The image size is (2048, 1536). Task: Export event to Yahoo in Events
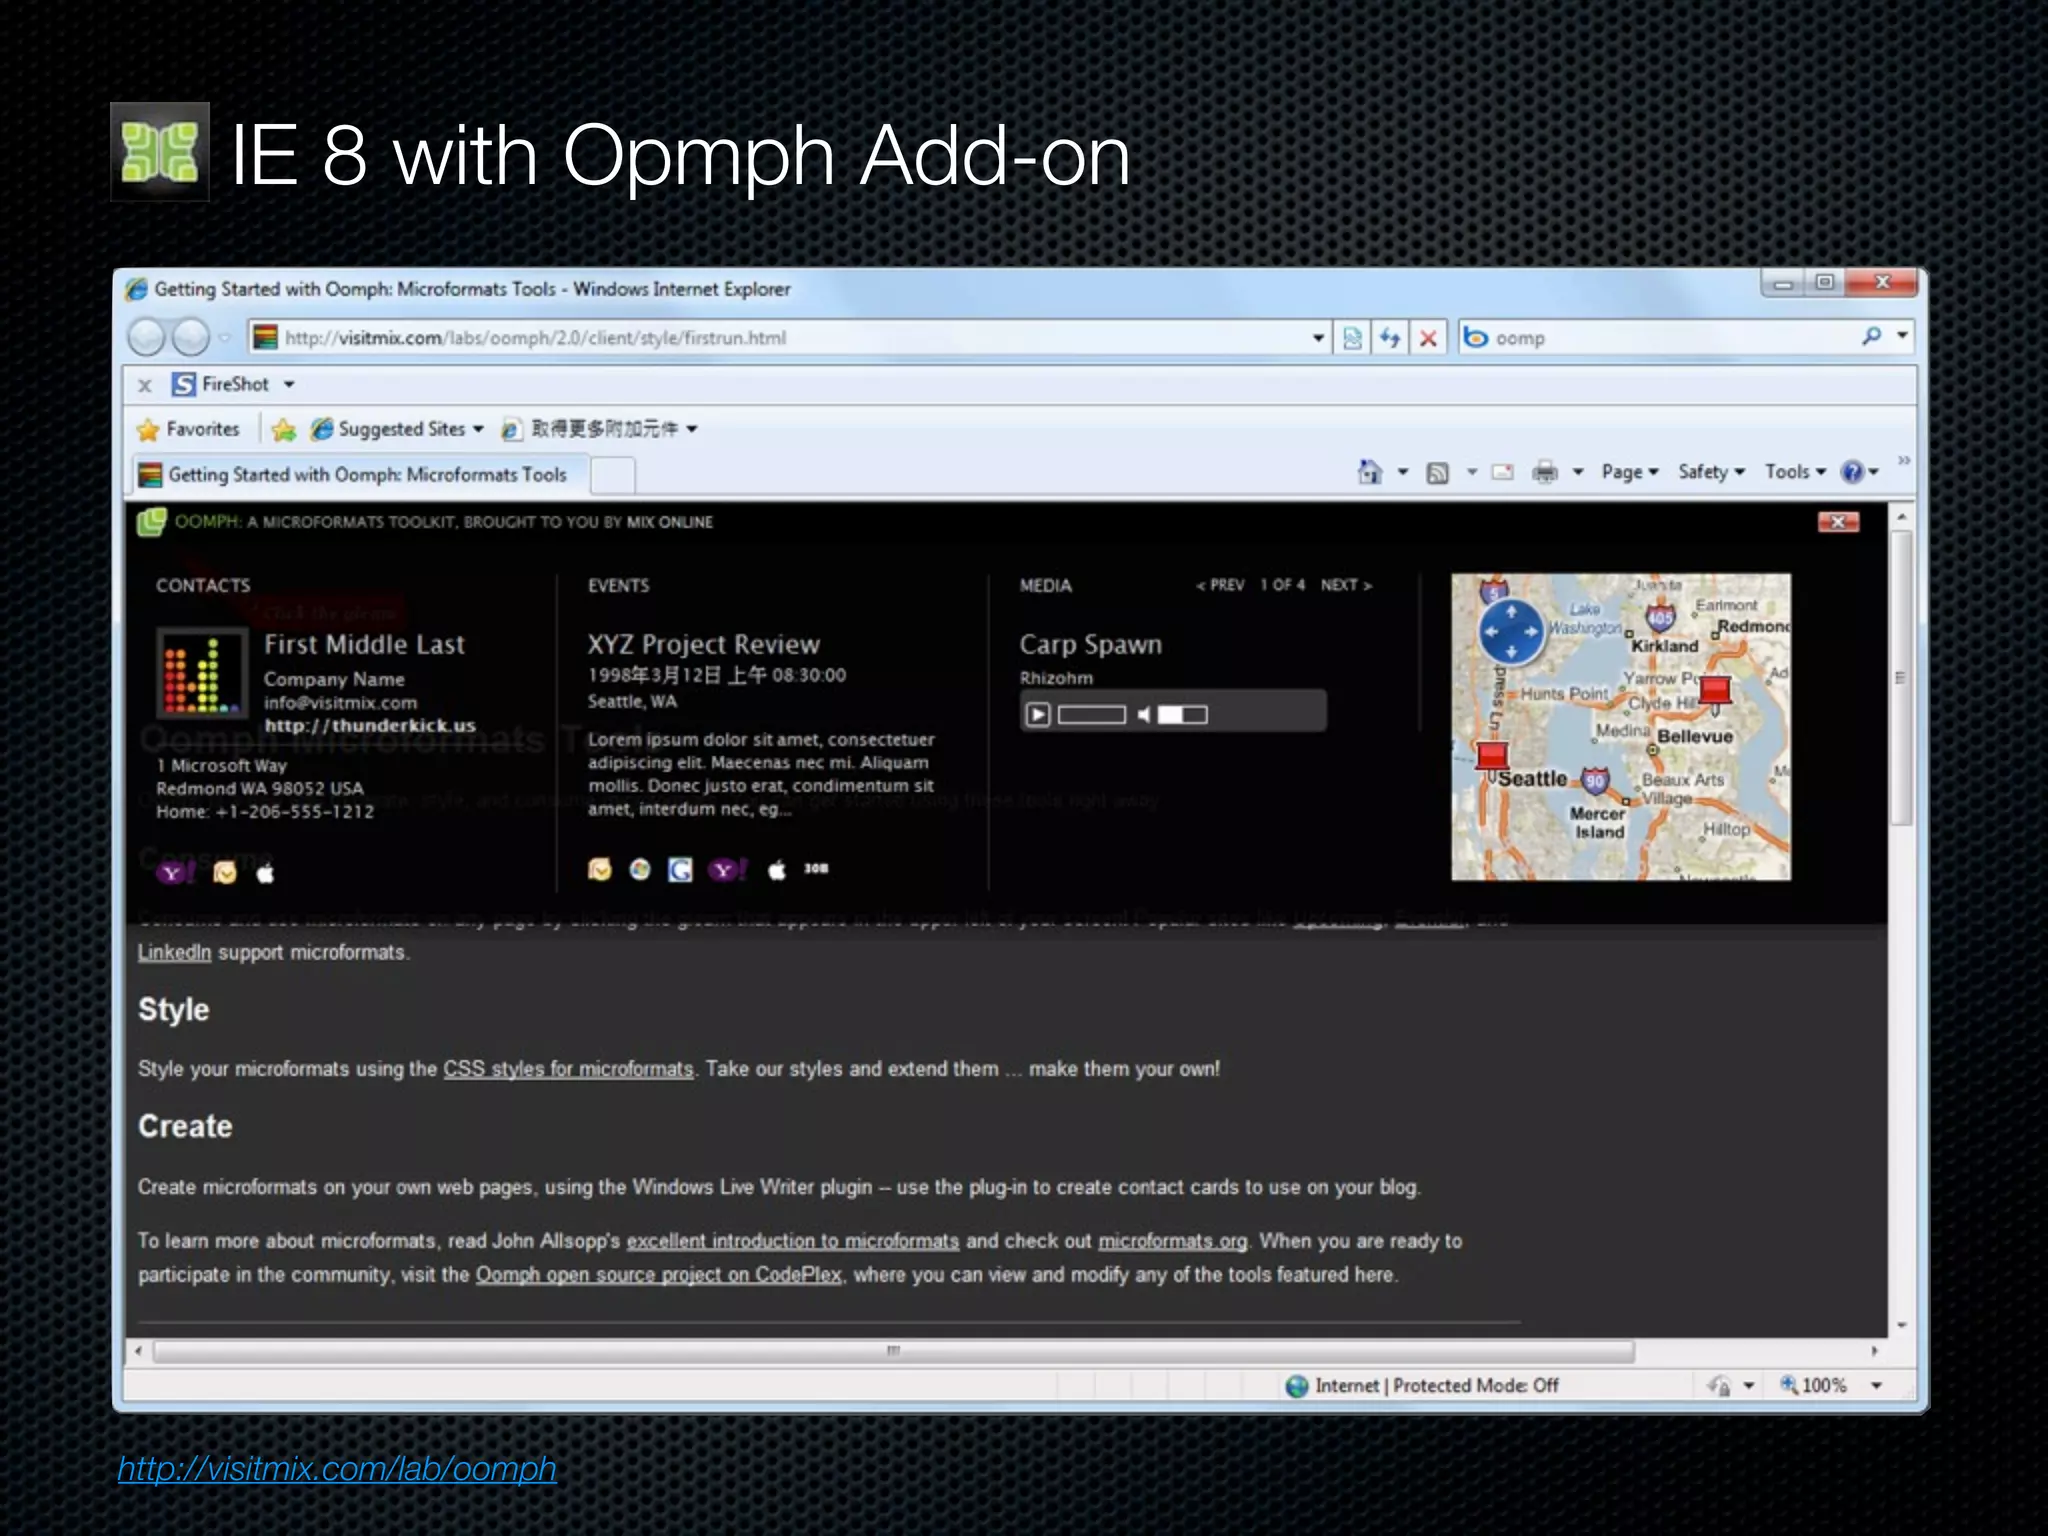tap(727, 869)
